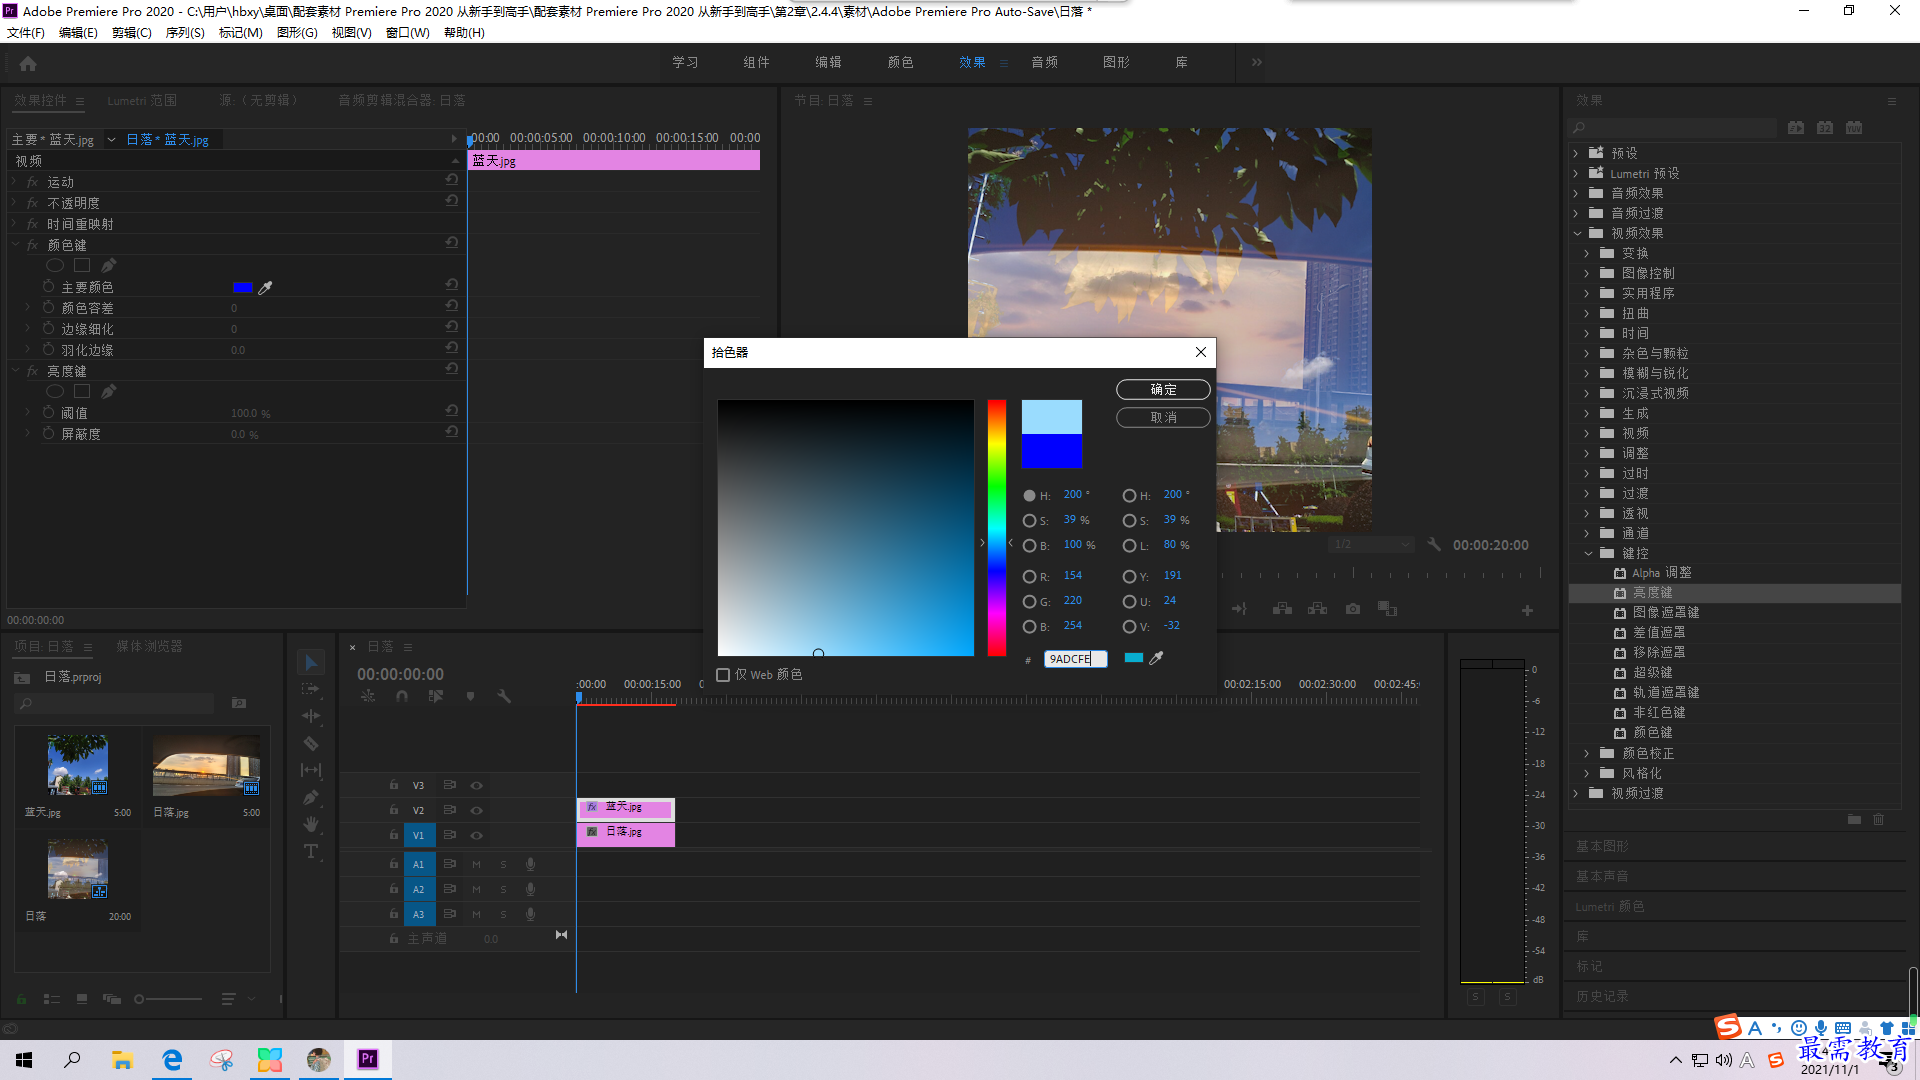Open program monitor settings wrench
Image resolution: width=1920 pixels, height=1080 pixels.
tap(1434, 545)
